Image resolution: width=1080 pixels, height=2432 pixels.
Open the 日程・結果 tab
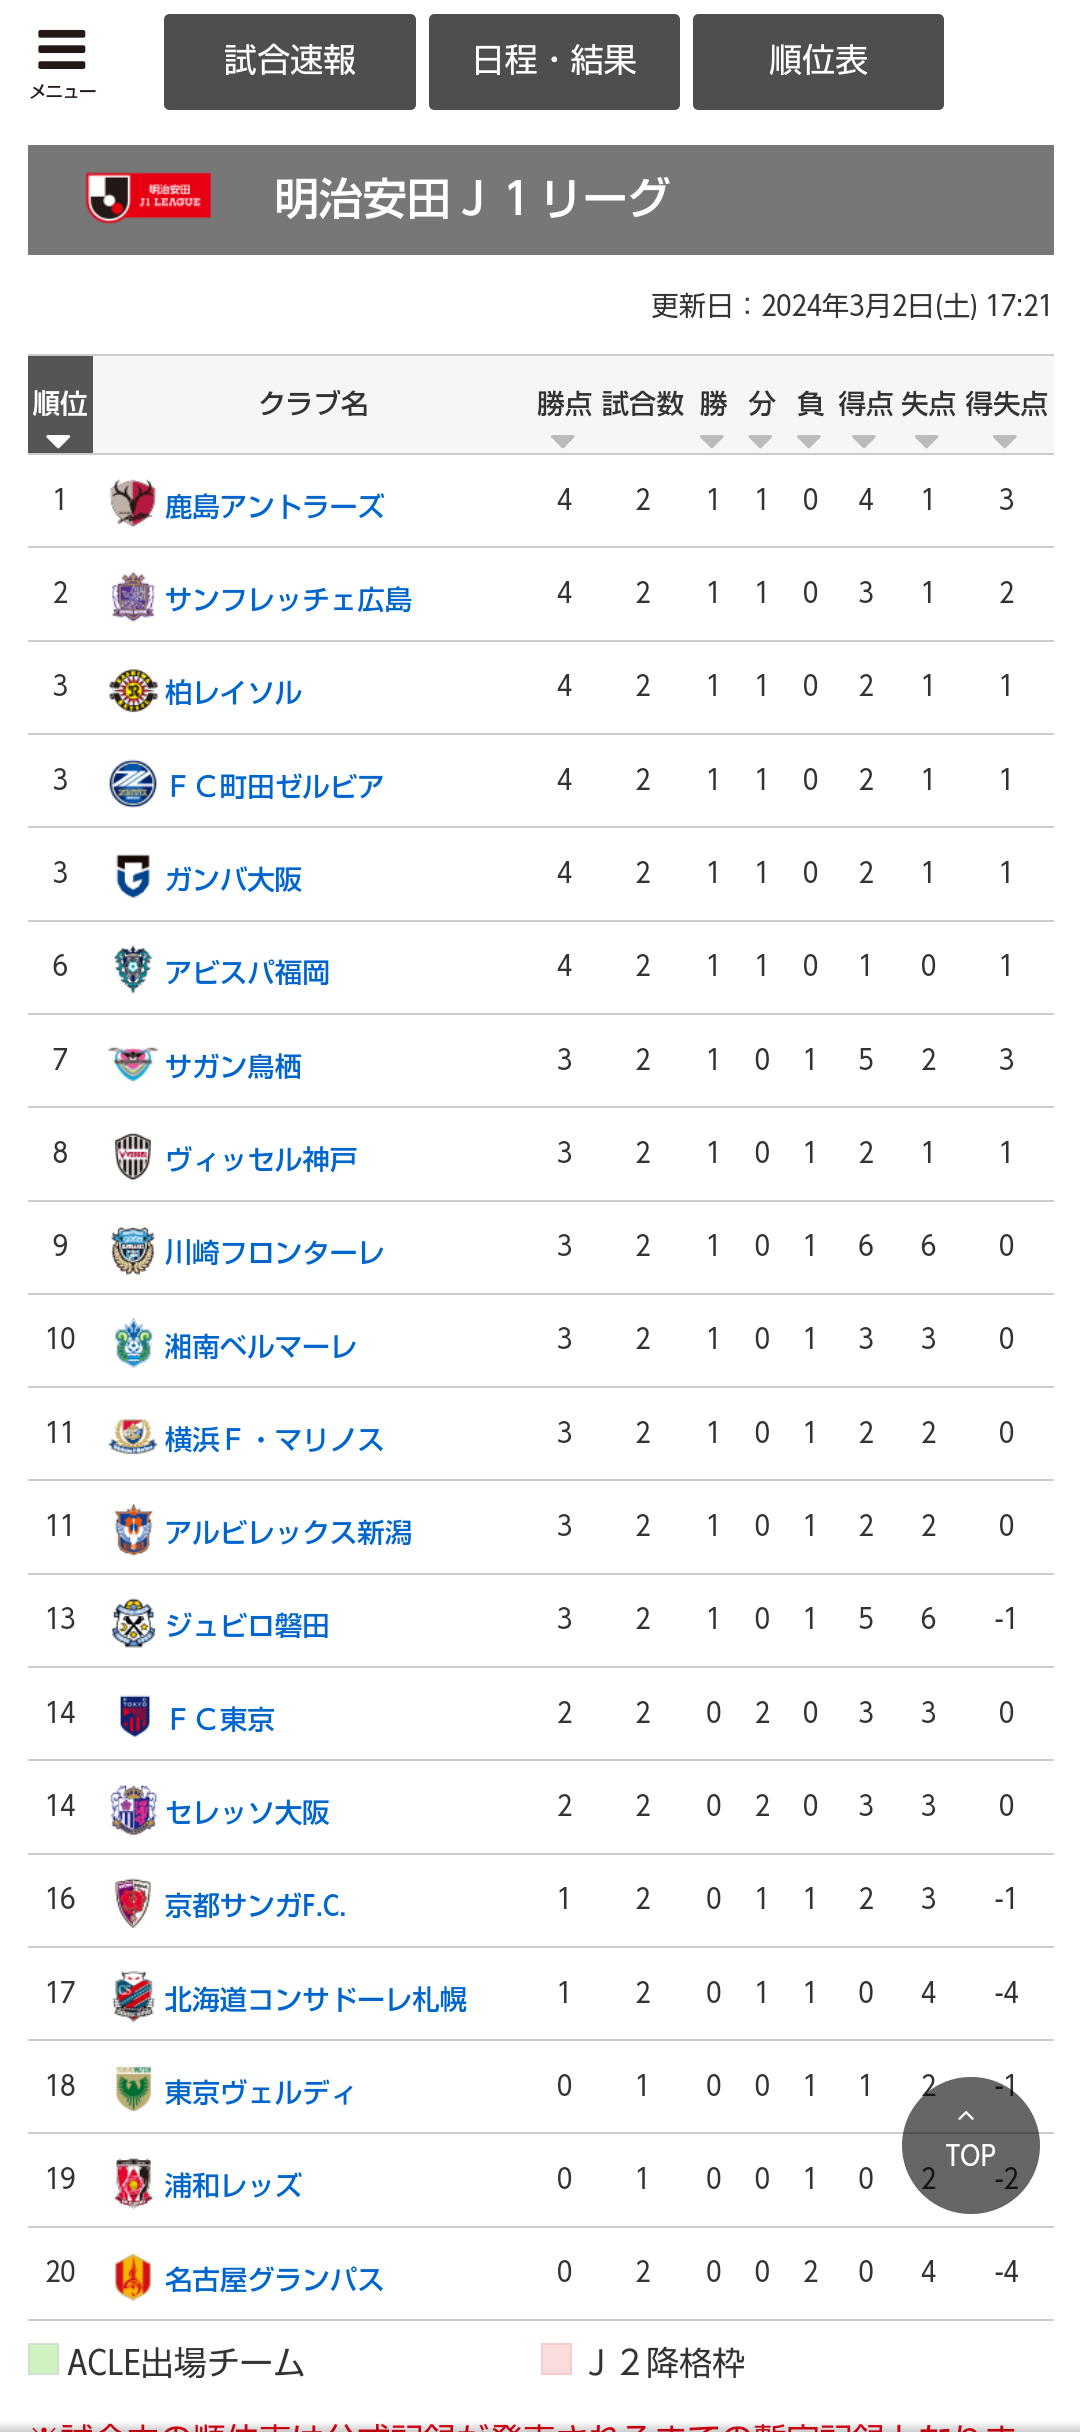click(x=554, y=61)
